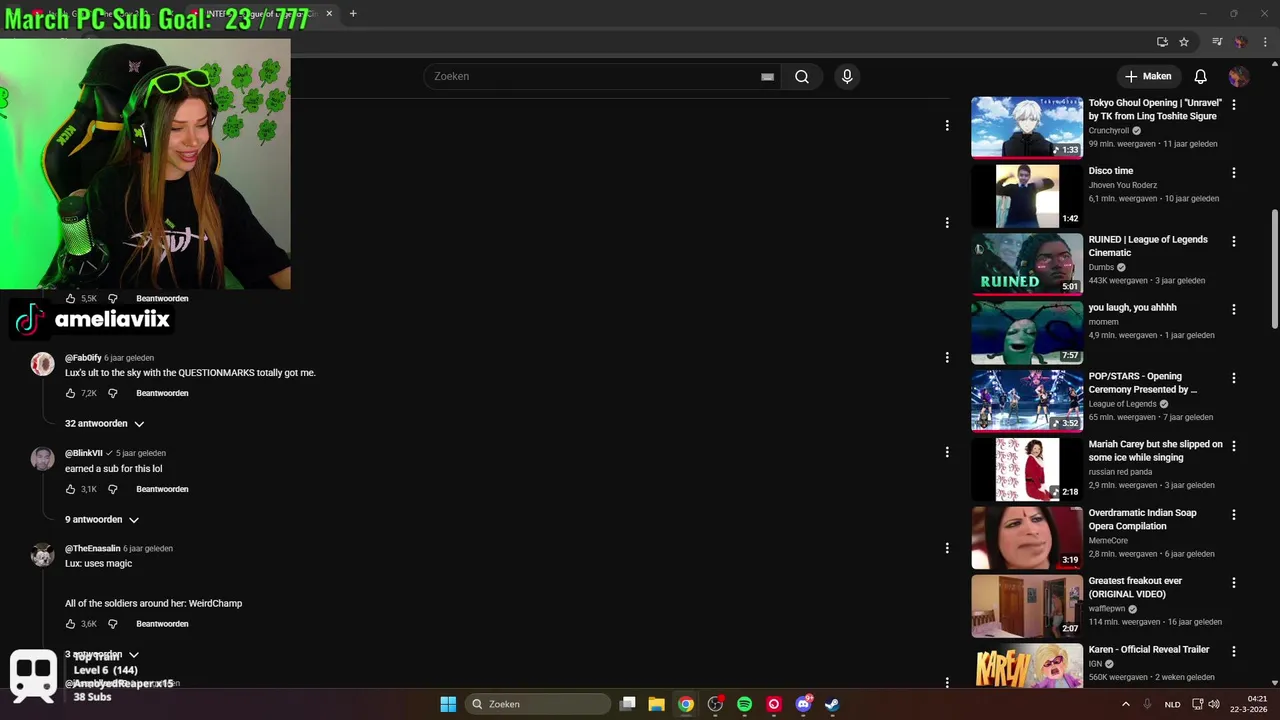This screenshot has width=1280, height=720.
Task: Open more options for Mariah Carey video
Action: point(1234,446)
